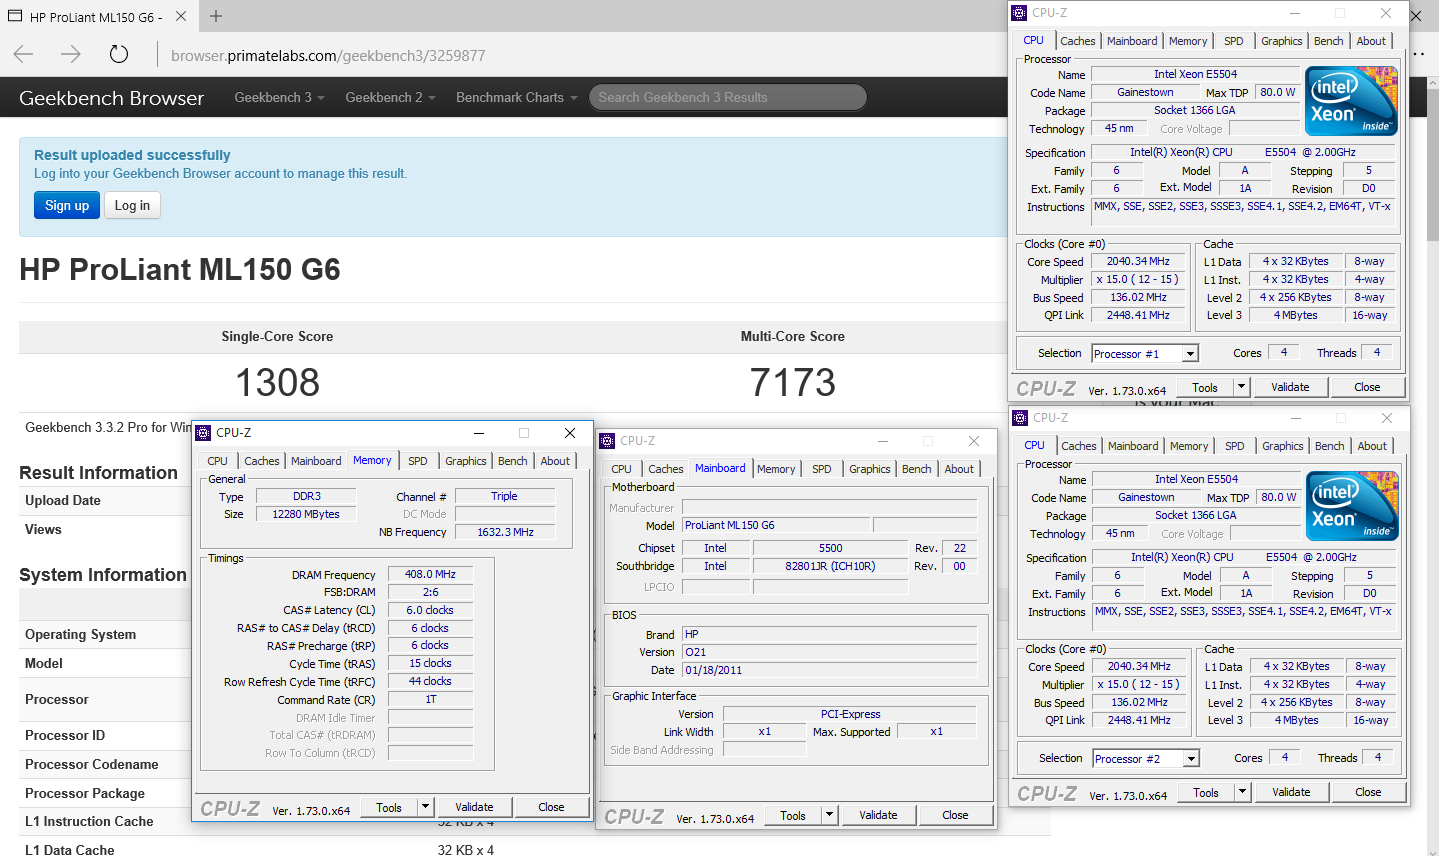Viewport: 1439px width, 856px height.
Task: Click the browser forward arrow
Action: tap(70, 54)
